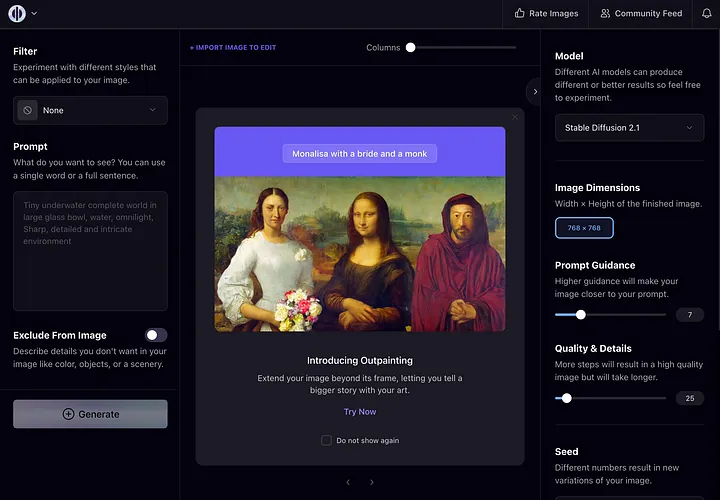
Task: Expand the Stable Diffusion 2.1 model dropdown
Action: 629,128
